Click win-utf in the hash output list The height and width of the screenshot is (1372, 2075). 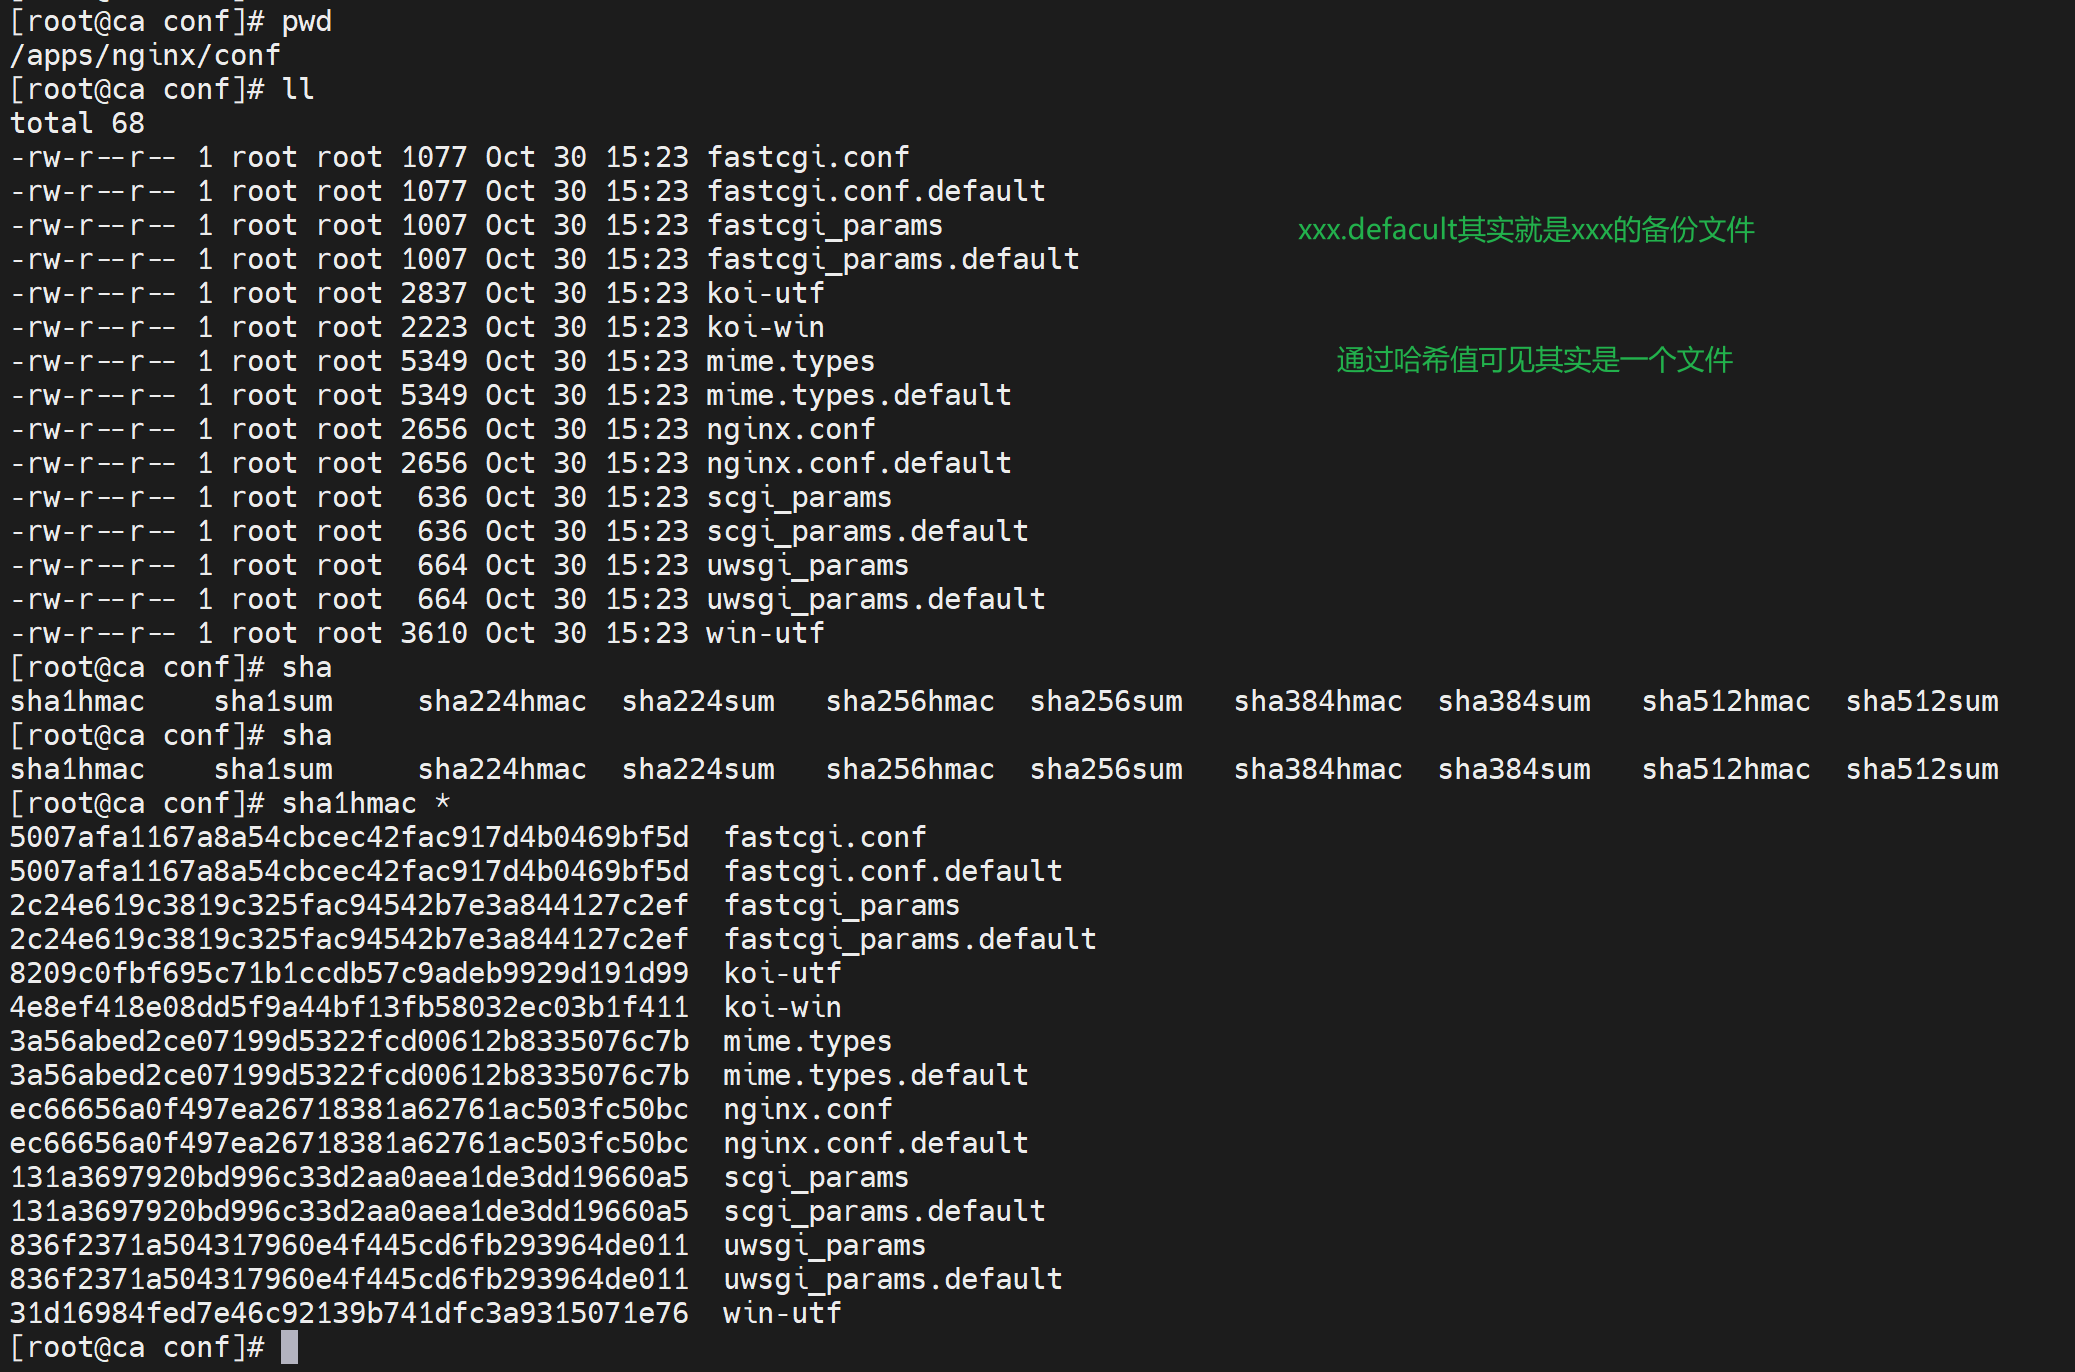tap(782, 1313)
